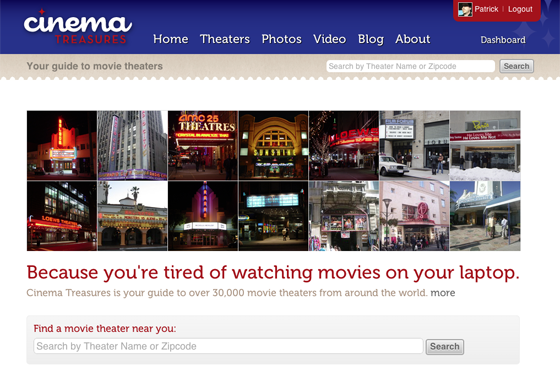Open the Blog page
The height and width of the screenshot is (382, 560).
371,39
